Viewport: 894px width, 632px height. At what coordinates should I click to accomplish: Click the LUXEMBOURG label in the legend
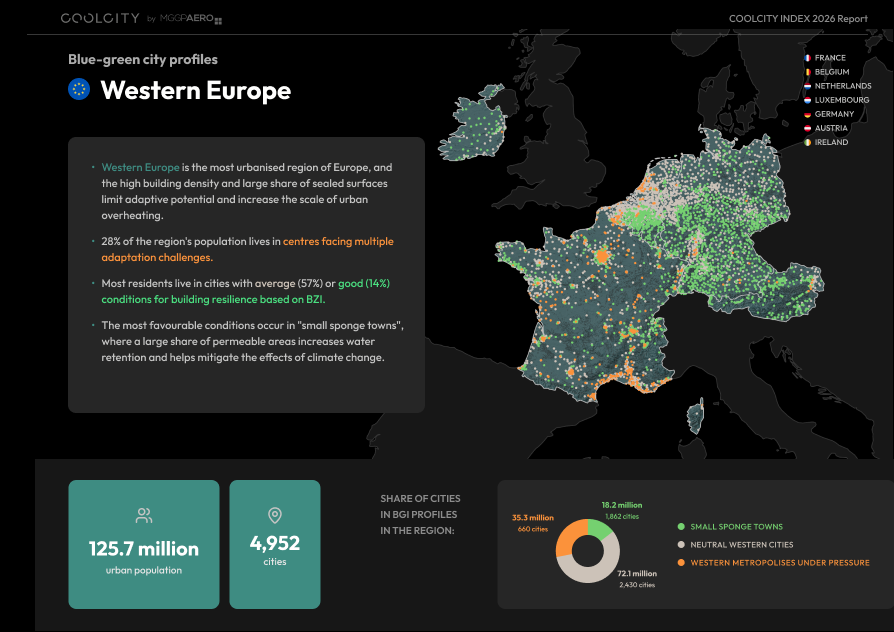pyautogui.click(x=842, y=100)
